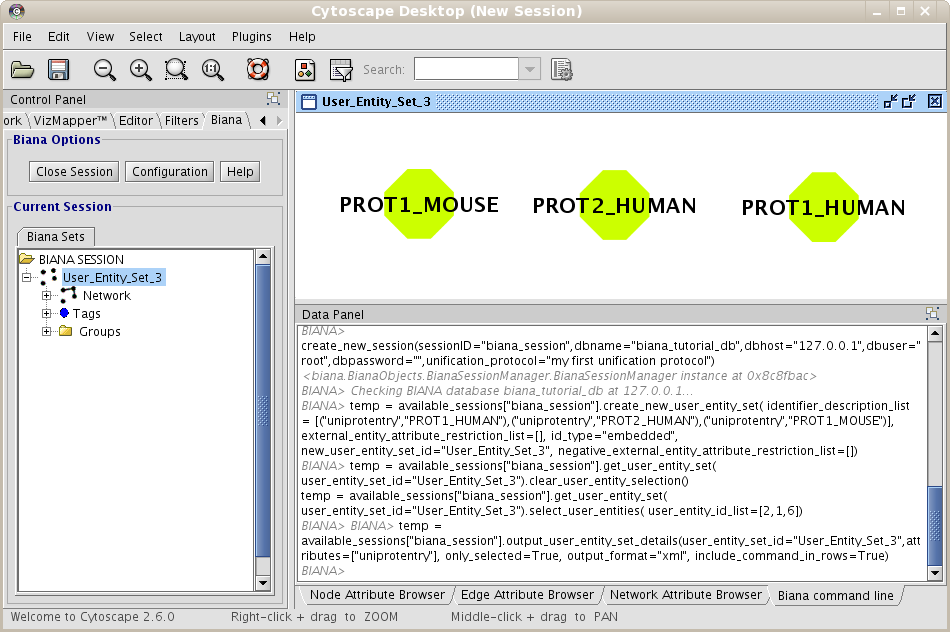
Task: Click the Configuration button
Action: point(170,172)
